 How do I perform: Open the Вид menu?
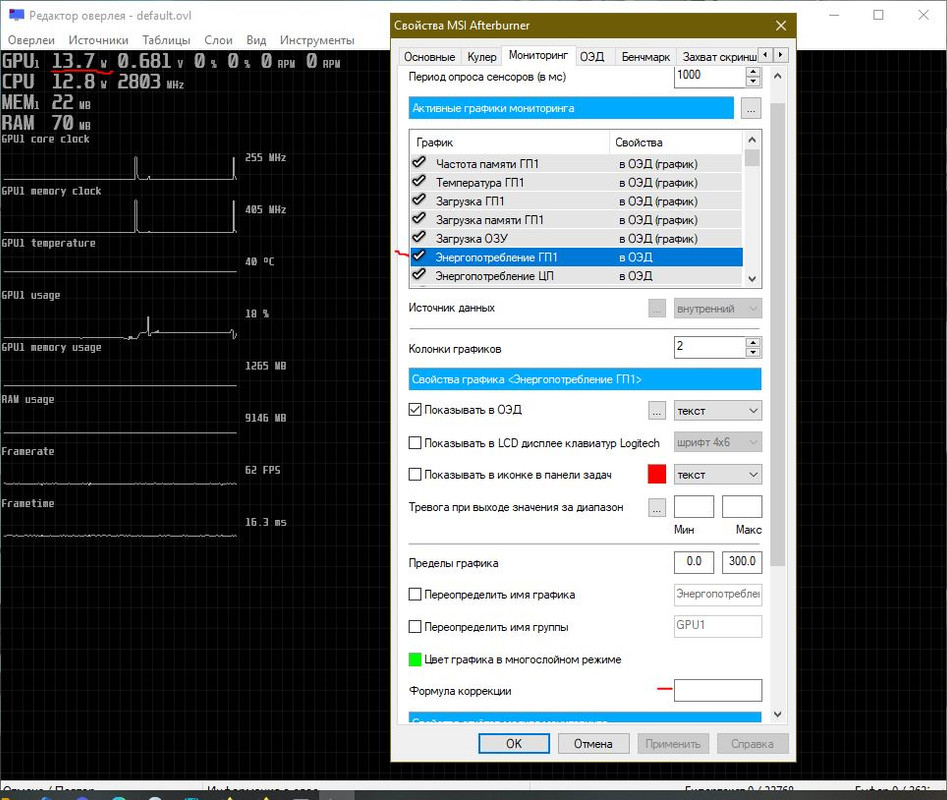(x=256, y=40)
